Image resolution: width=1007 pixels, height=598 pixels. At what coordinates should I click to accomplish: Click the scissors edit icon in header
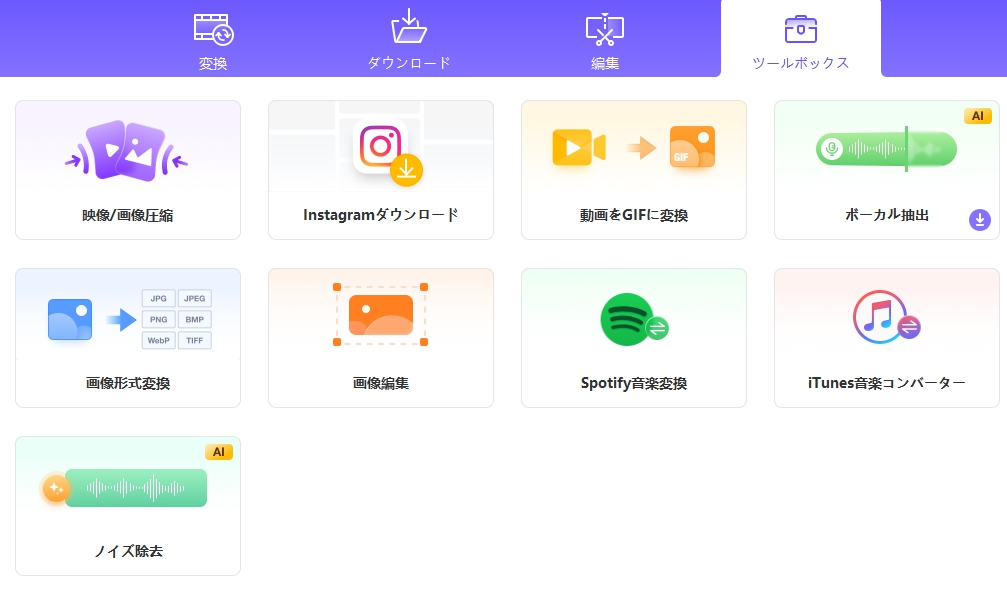click(605, 30)
